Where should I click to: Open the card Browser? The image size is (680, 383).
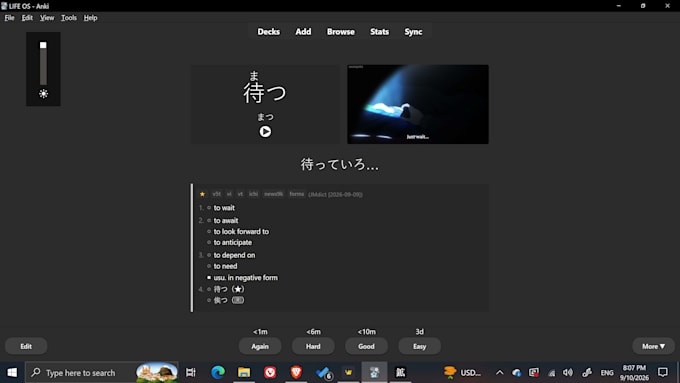tap(340, 32)
